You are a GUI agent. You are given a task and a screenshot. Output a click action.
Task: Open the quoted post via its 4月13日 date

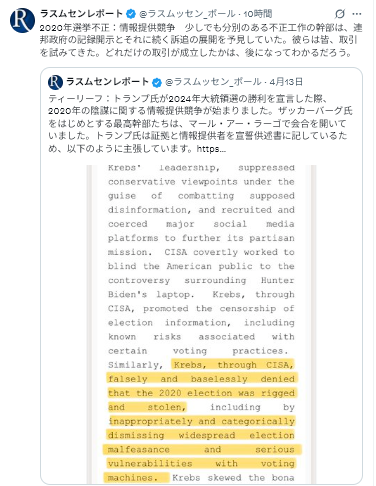pyautogui.click(x=286, y=82)
